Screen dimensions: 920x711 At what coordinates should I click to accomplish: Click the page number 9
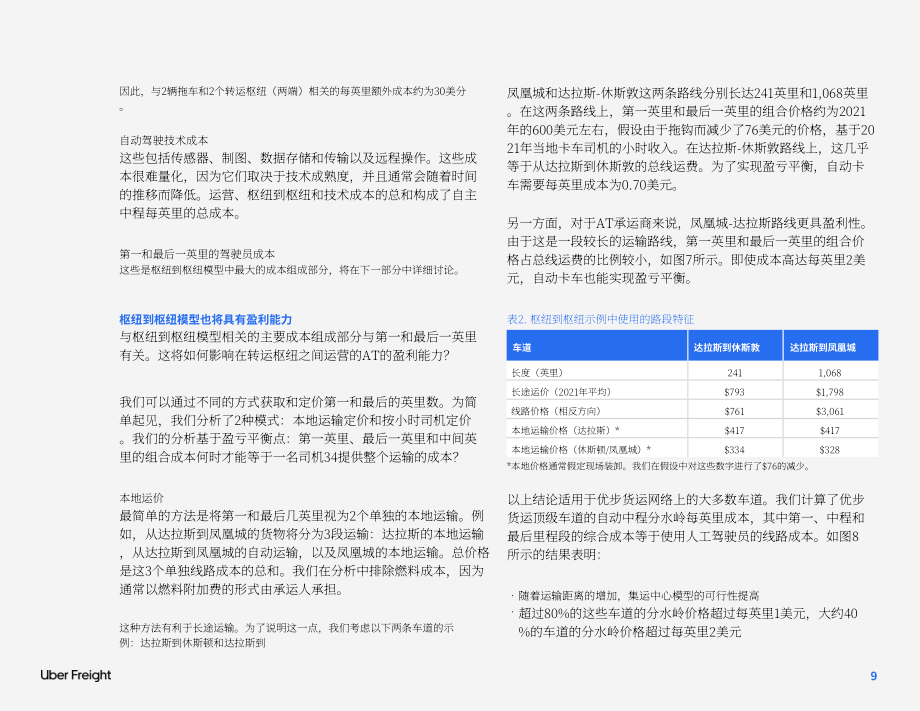pos(873,676)
